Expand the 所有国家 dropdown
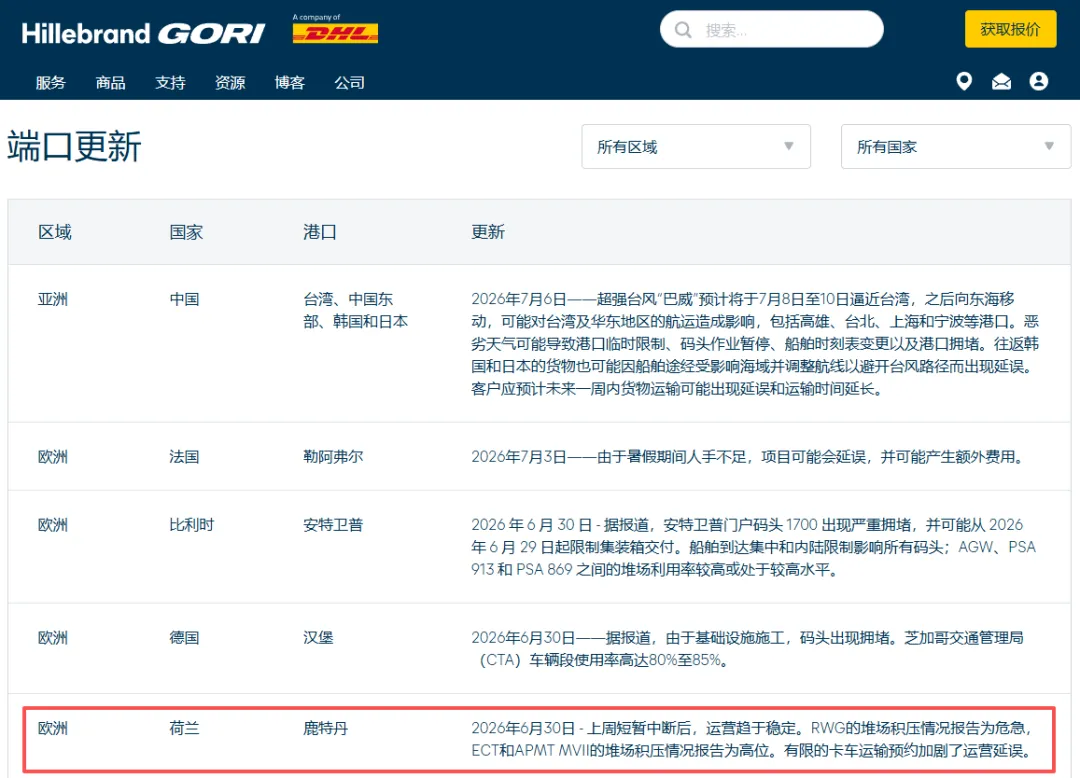 pos(956,147)
